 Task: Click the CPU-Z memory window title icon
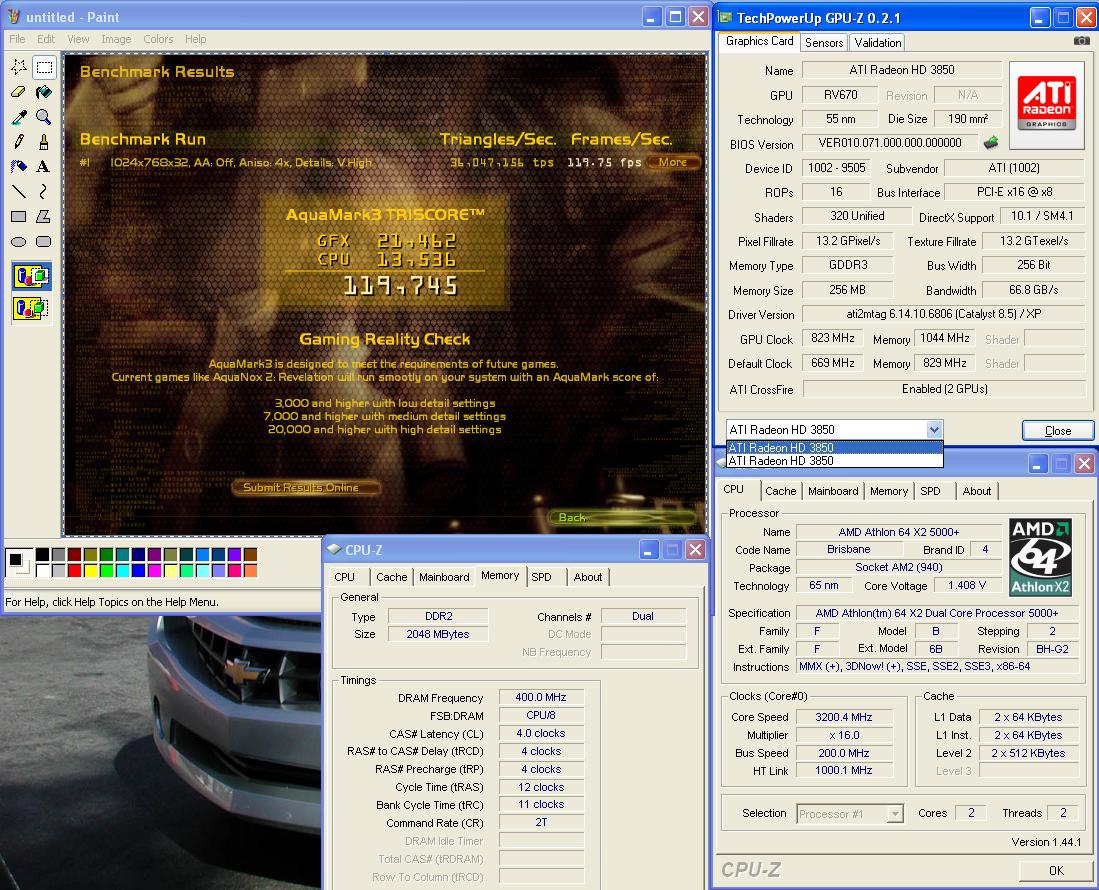pos(334,549)
